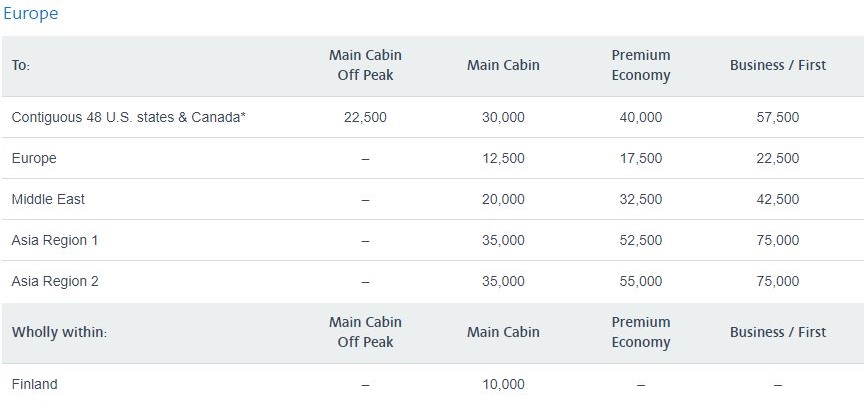Click the 12,500 Main Cabin value for Europe

point(503,158)
